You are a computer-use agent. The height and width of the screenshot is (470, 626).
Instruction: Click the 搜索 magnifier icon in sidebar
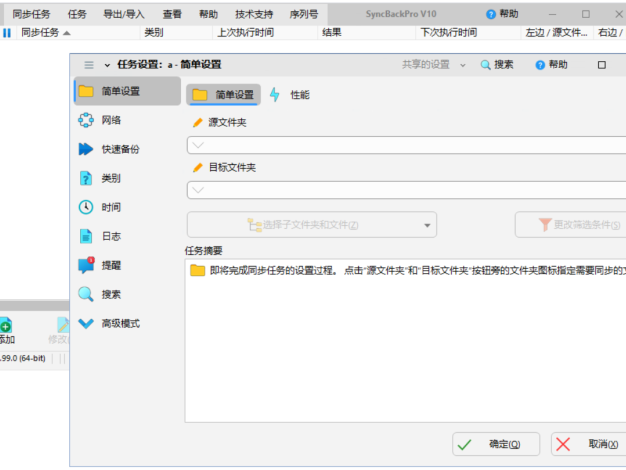click(86, 294)
